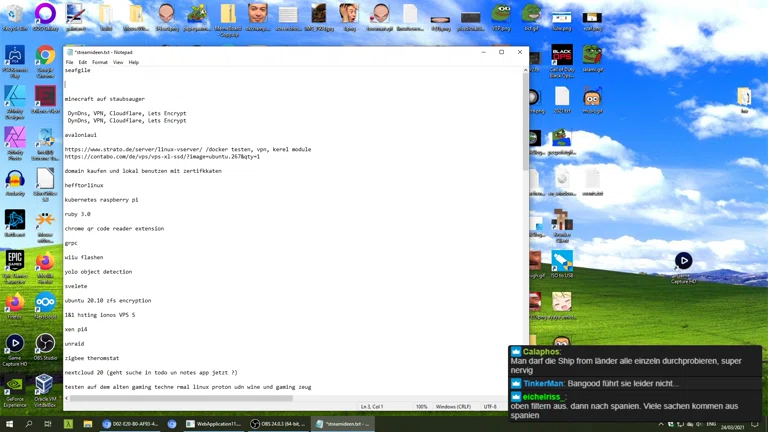Switch to the OBS taskbar button
Image resolution: width=768 pixels, height=432 pixels.
[276, 424]
